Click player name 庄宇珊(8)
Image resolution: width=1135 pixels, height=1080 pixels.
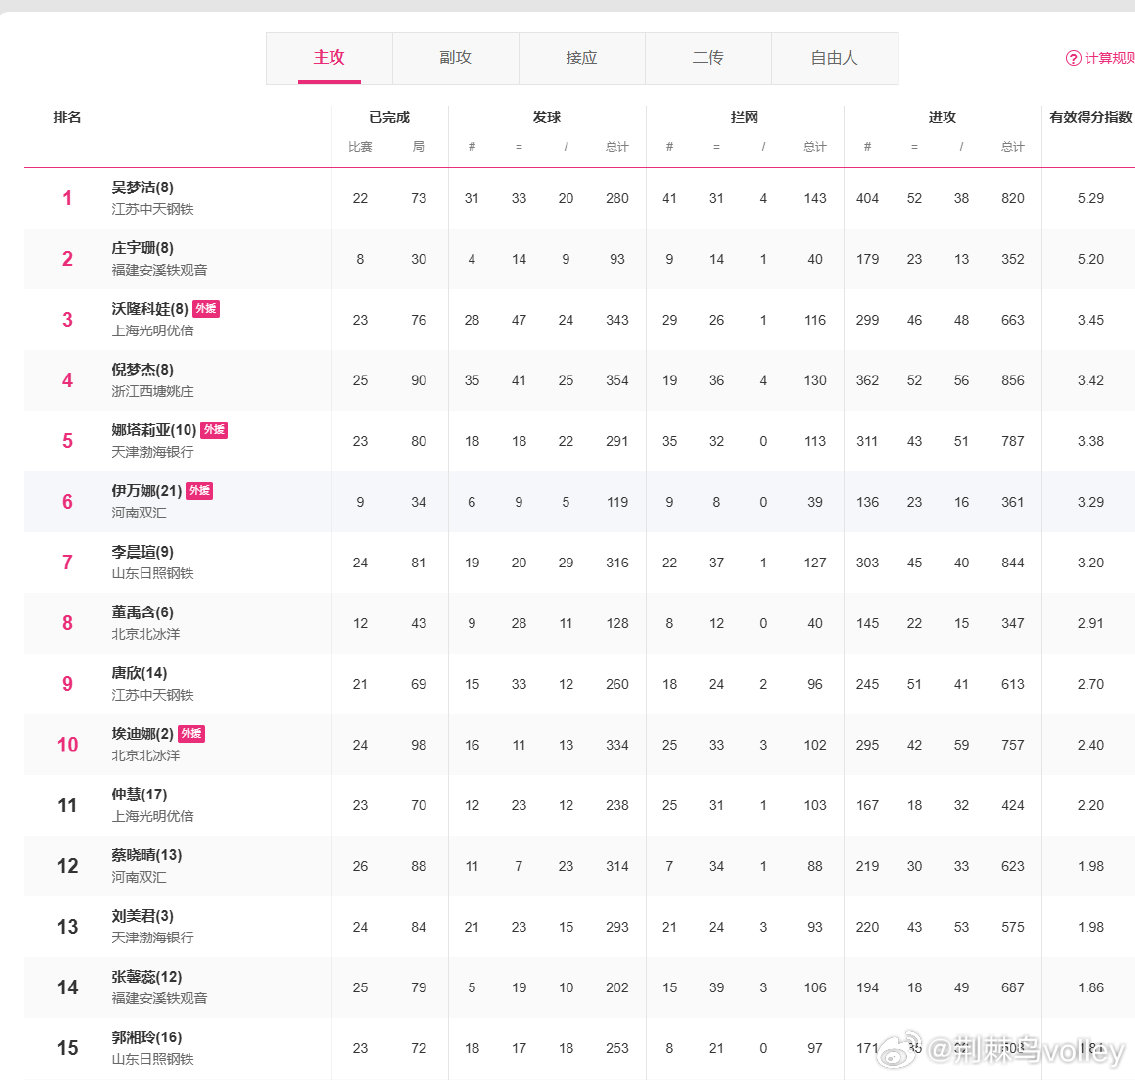[142, 248]
